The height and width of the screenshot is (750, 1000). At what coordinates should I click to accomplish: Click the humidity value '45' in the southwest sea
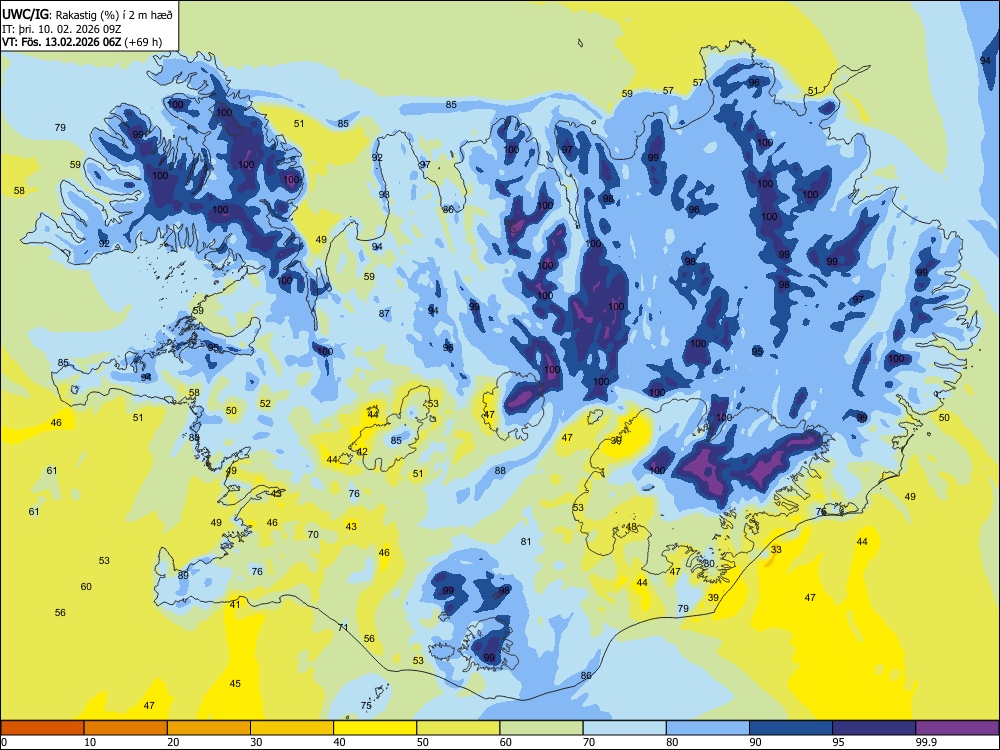click(x=235, y=684)
